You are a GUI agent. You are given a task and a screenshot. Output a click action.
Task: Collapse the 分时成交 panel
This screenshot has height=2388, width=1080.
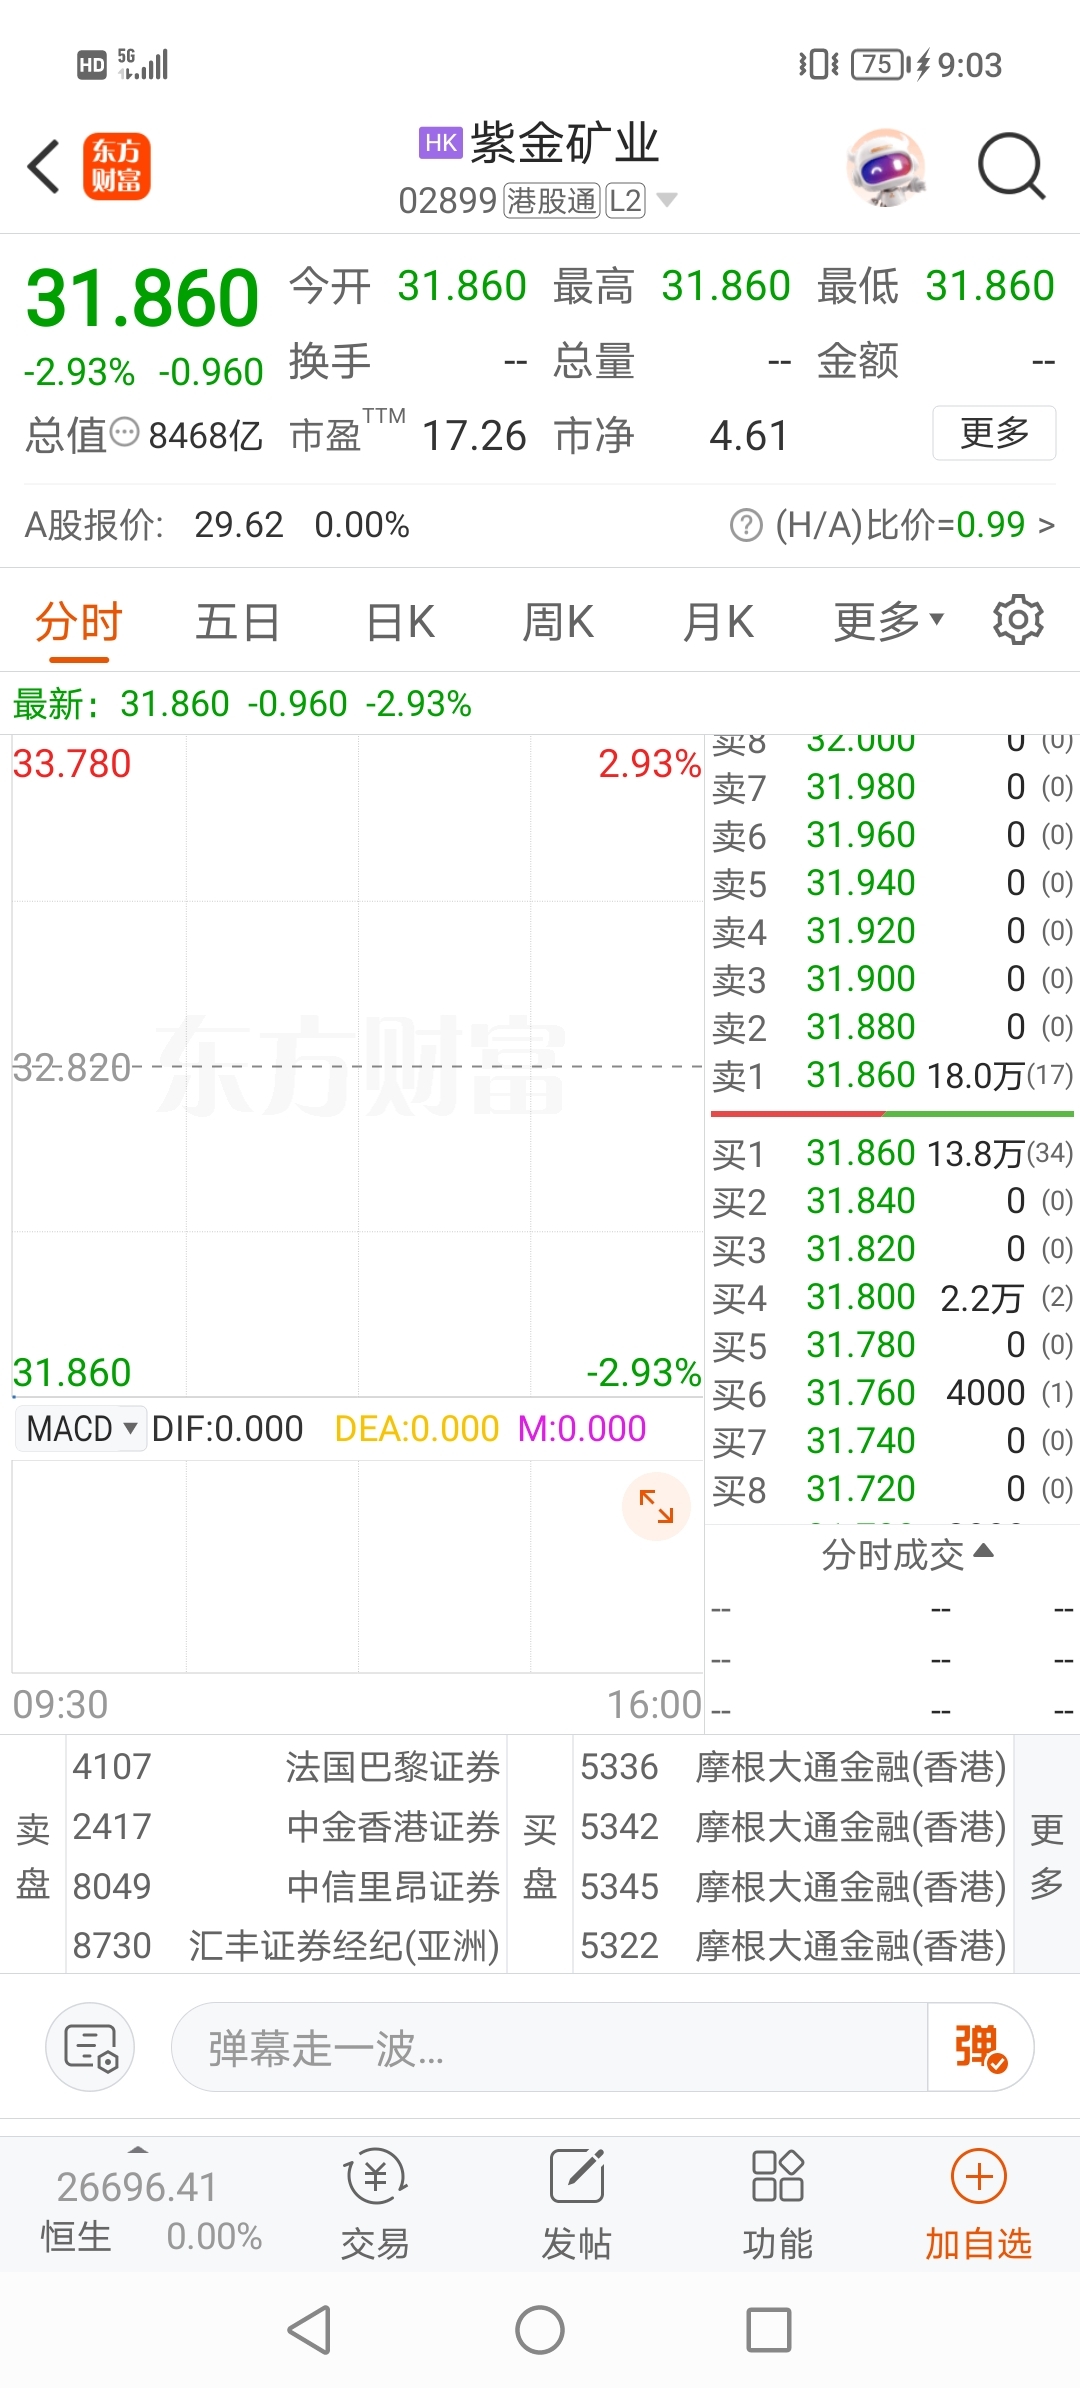point(906,1554)
